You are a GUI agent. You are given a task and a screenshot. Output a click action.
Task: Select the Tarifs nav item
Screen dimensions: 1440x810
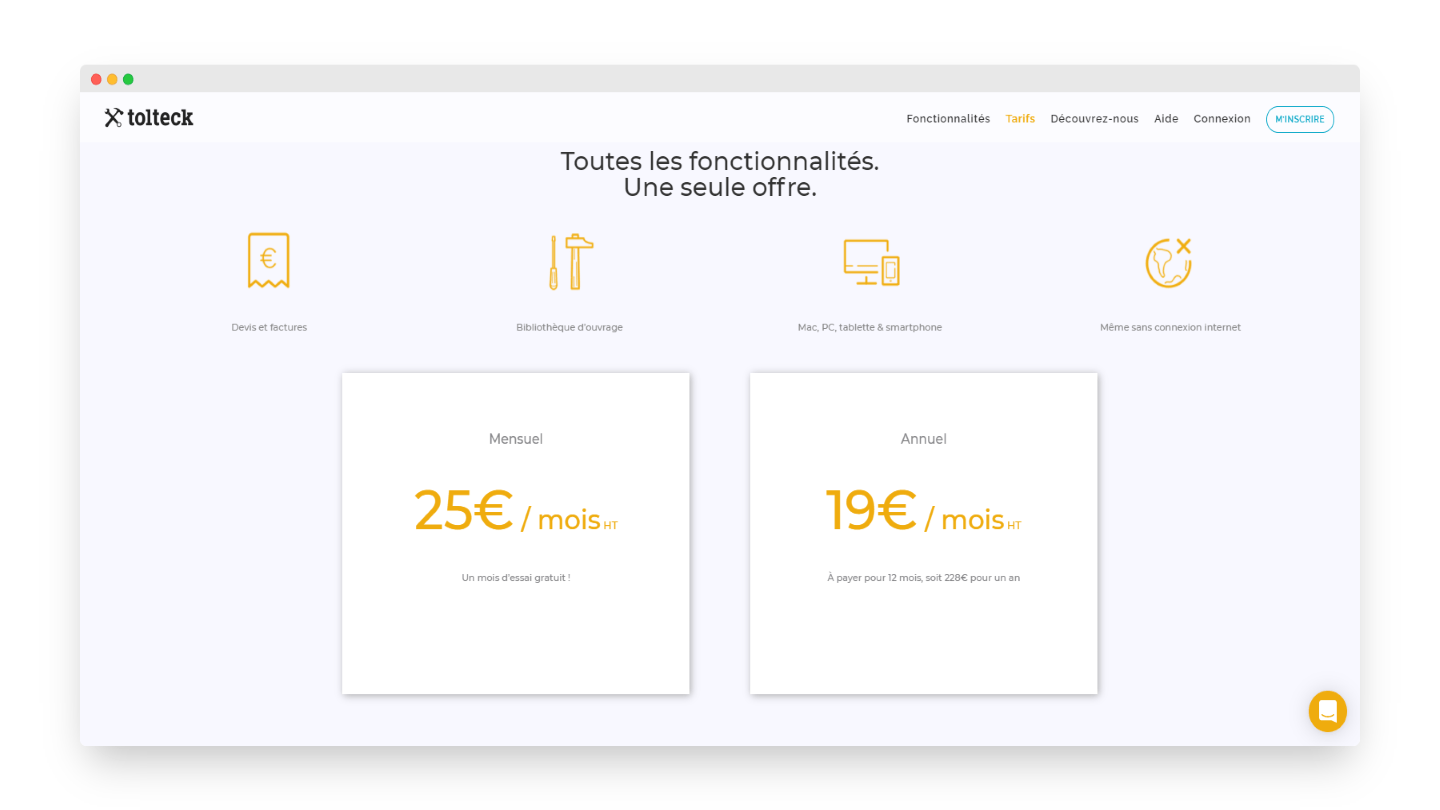pos(1020,119)
